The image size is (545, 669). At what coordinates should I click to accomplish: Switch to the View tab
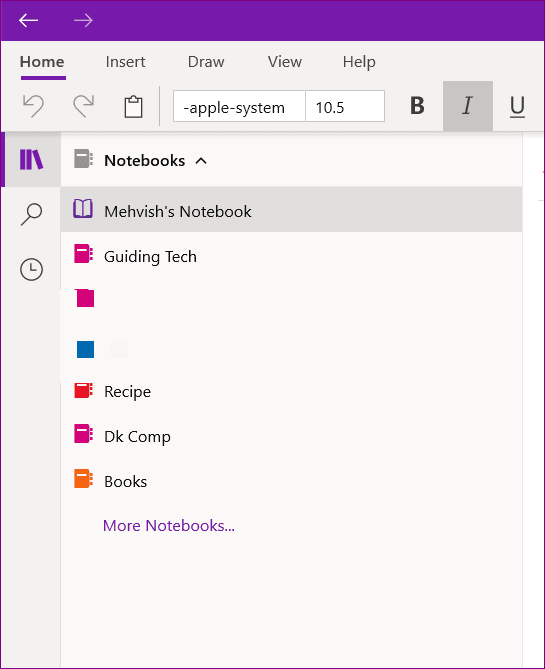click(285, 62)
